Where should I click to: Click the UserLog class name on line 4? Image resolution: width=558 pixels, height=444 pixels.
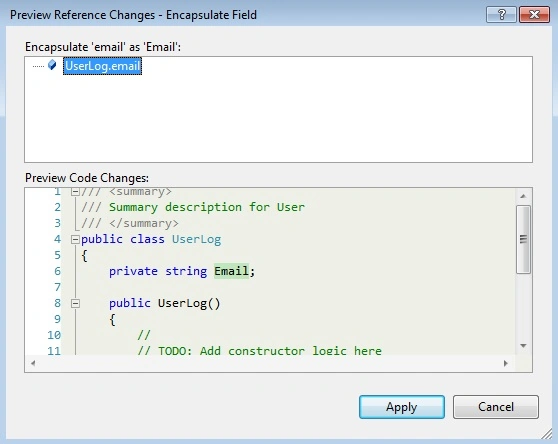click(x=196, y=239)
